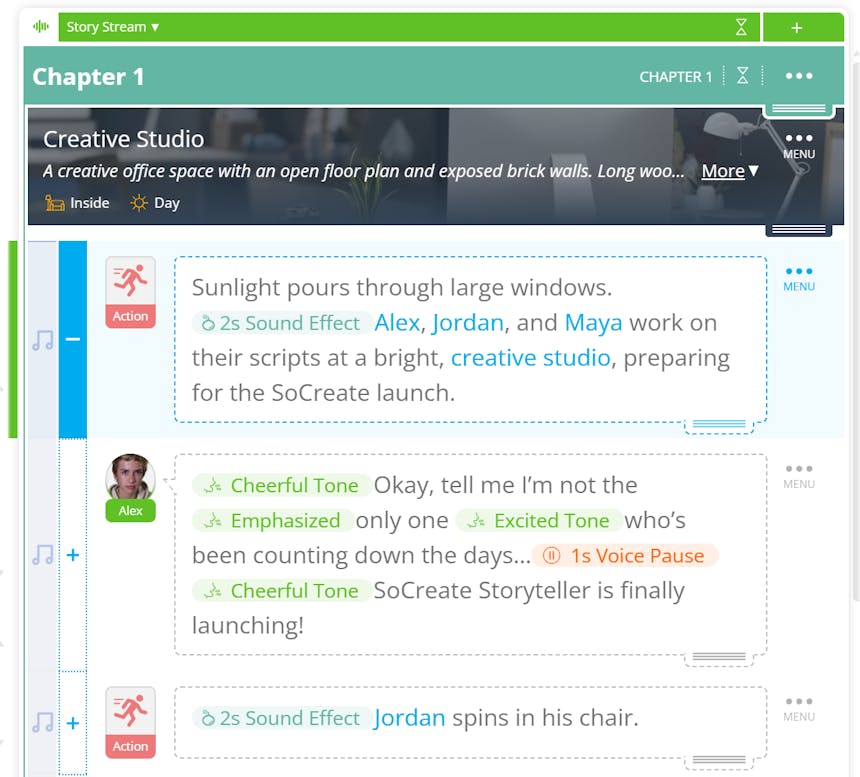Image resolution: width=860 pixels, height=777 pixels.
Task: Open MENU for Jordan spins action item
Action: click(x=799, y=709)
